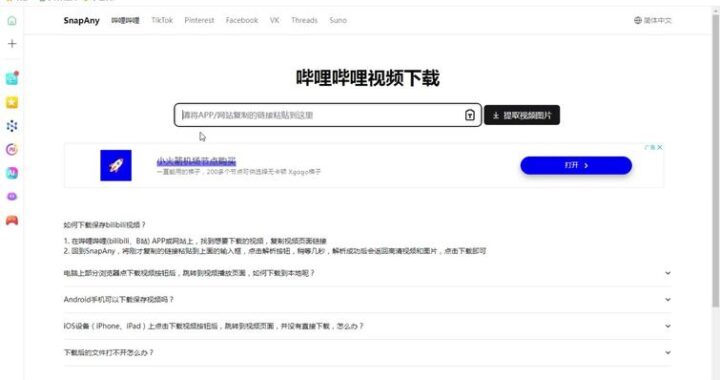Screen dimensions: 720x380
Task: Open the ad headline link
Action: [x=196, y=161]
